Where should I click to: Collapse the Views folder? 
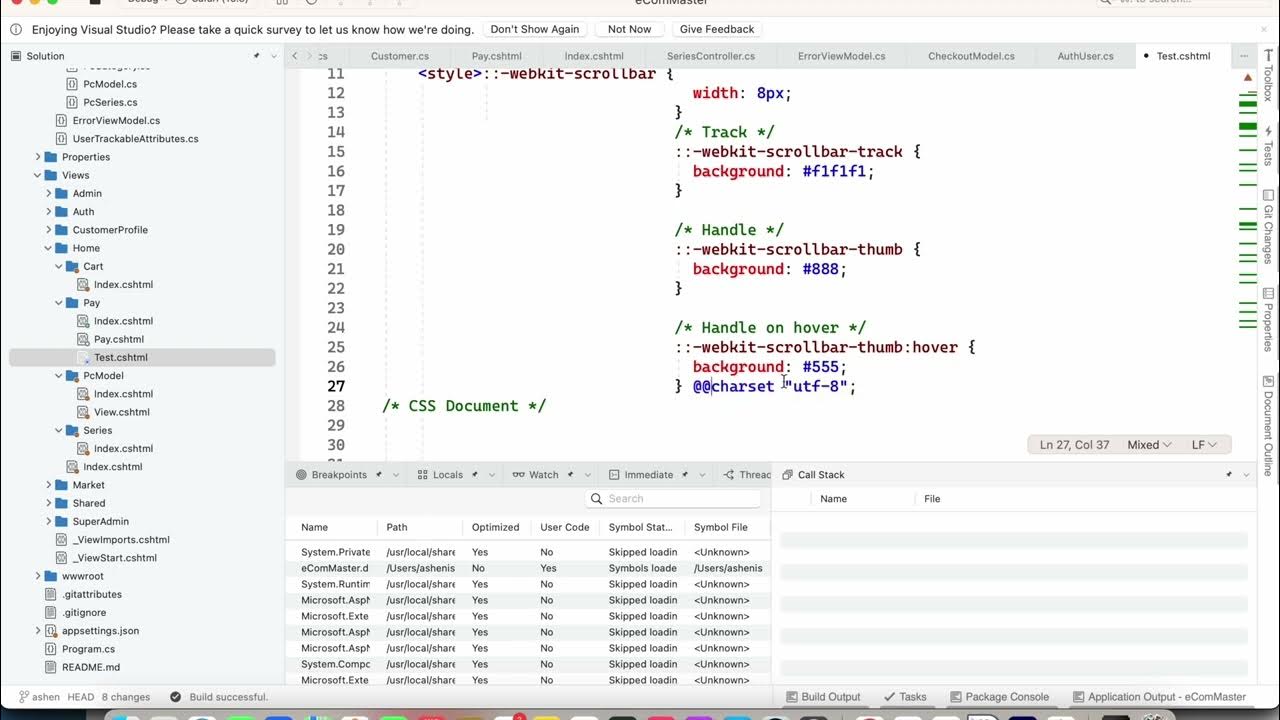click(38, 175)
